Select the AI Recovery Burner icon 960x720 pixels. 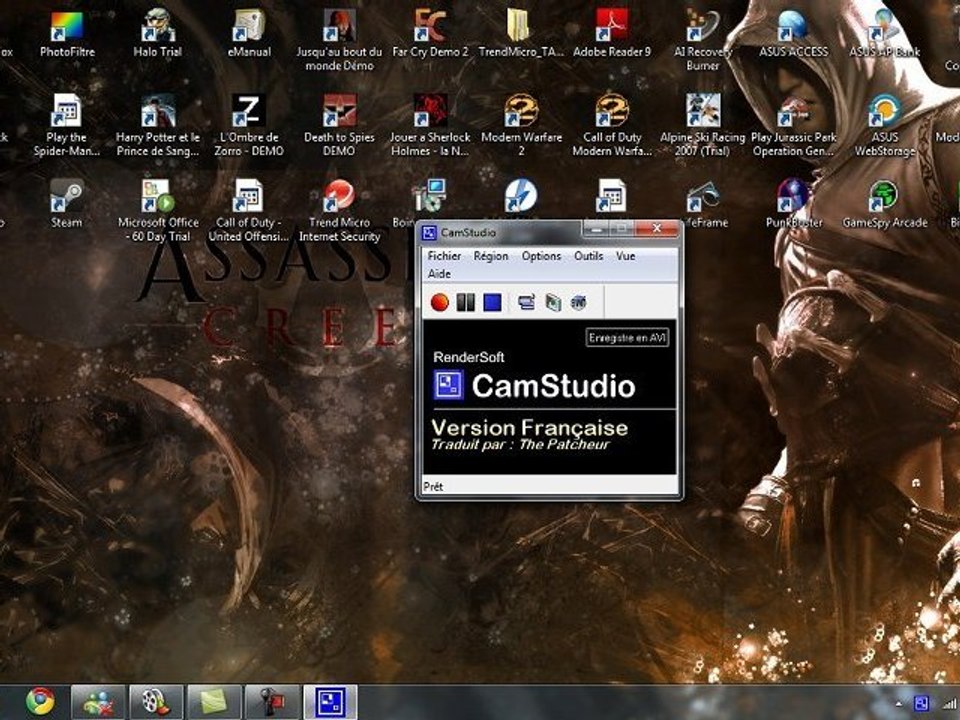[x=702, y=40]
